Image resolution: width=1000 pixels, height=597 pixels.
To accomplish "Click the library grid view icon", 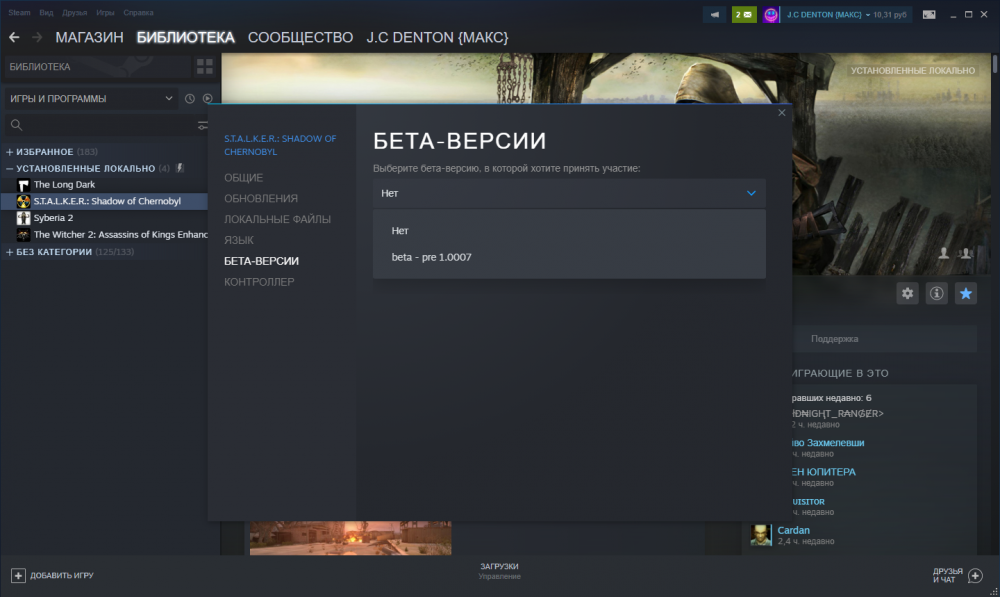I will tap(205, 67).
